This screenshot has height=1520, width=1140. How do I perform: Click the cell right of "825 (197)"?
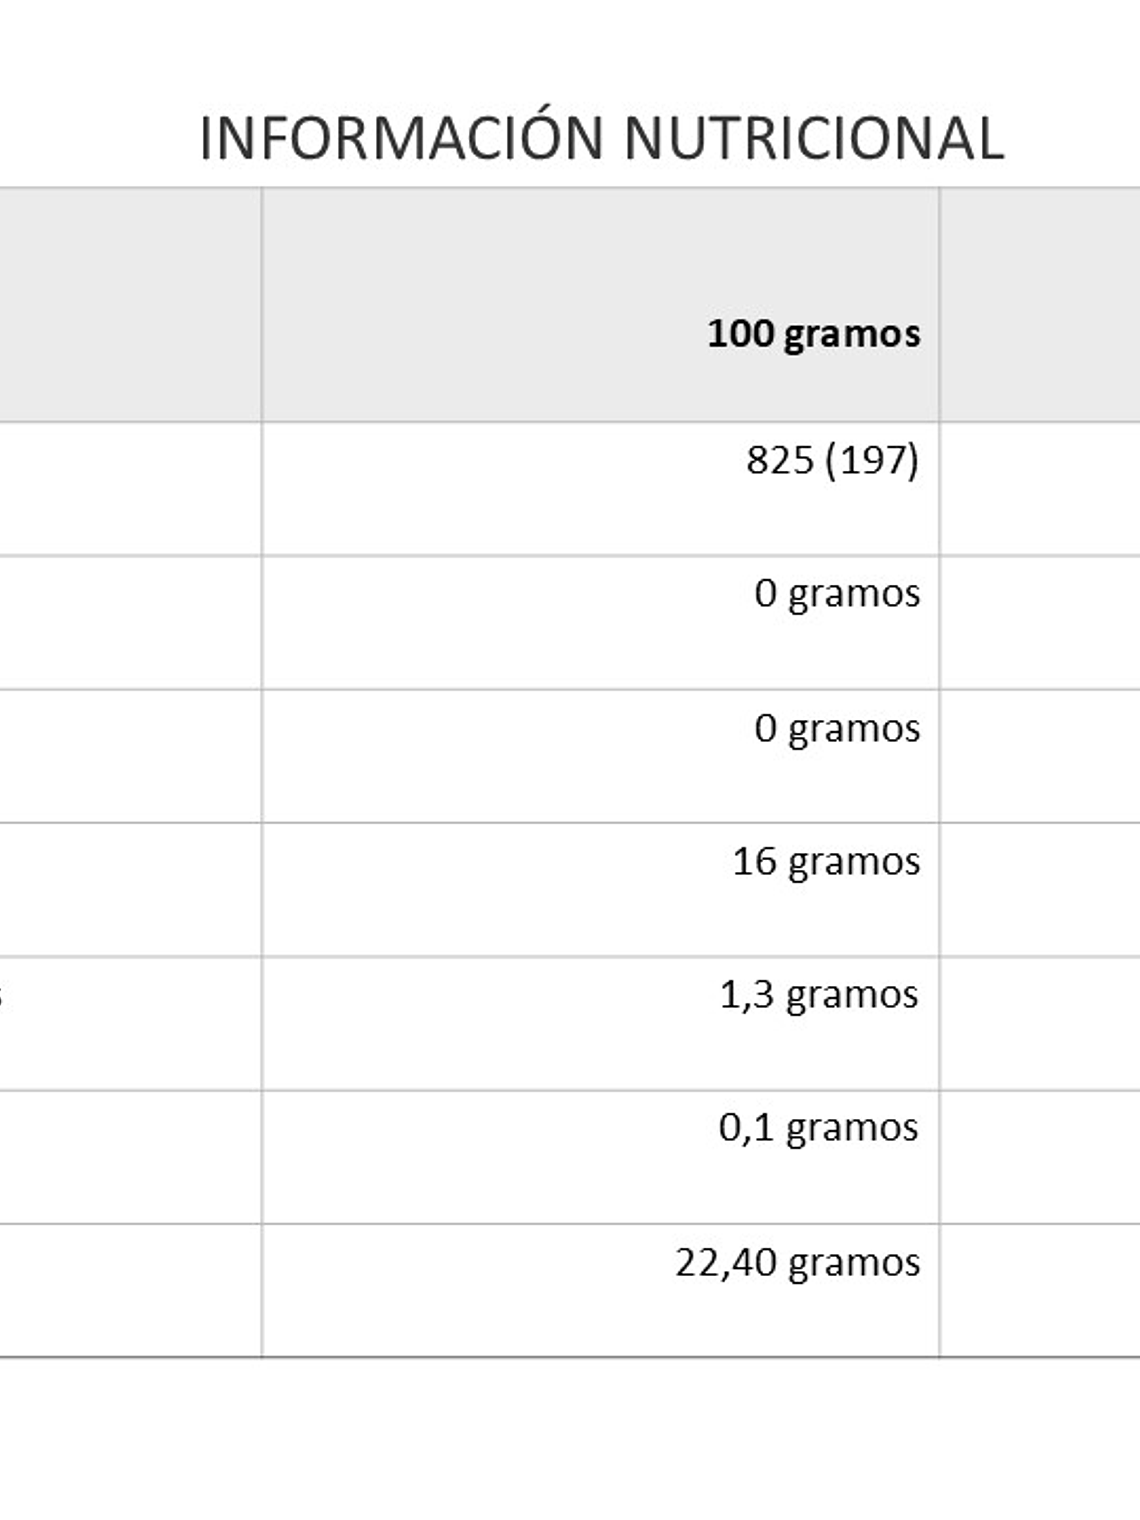(1040, 488)
